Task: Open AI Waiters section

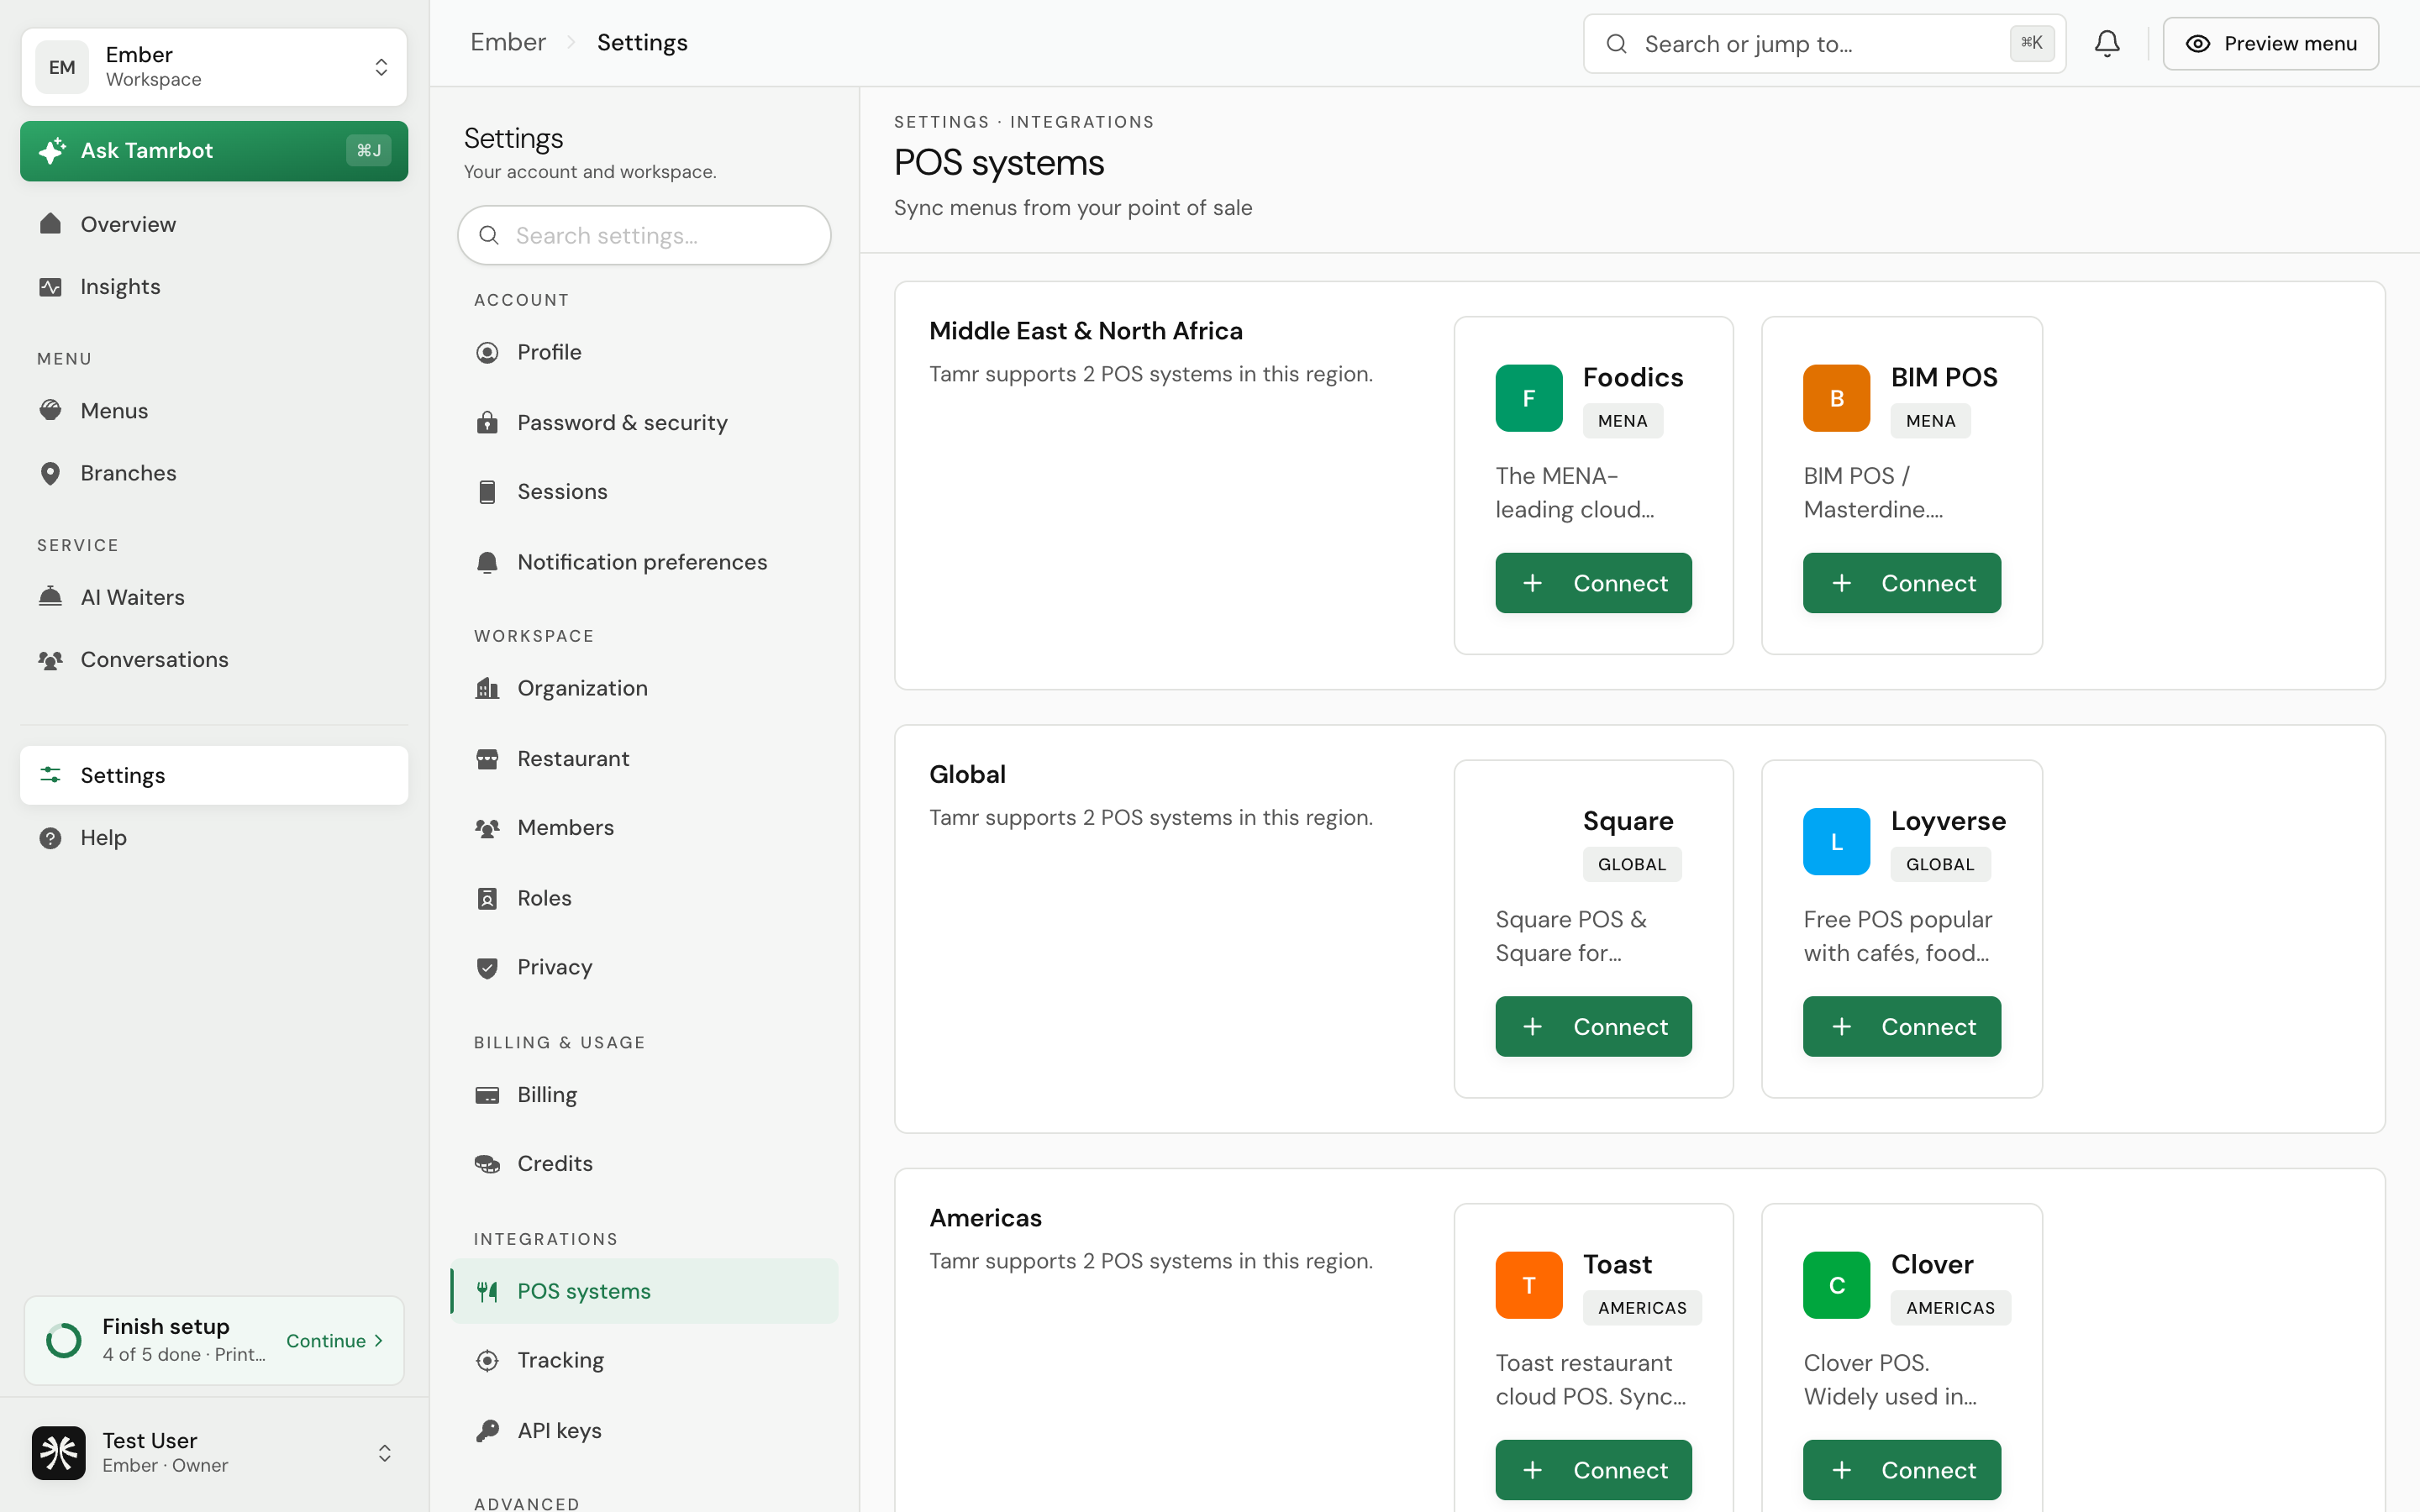Action: [x=214, y=597]
